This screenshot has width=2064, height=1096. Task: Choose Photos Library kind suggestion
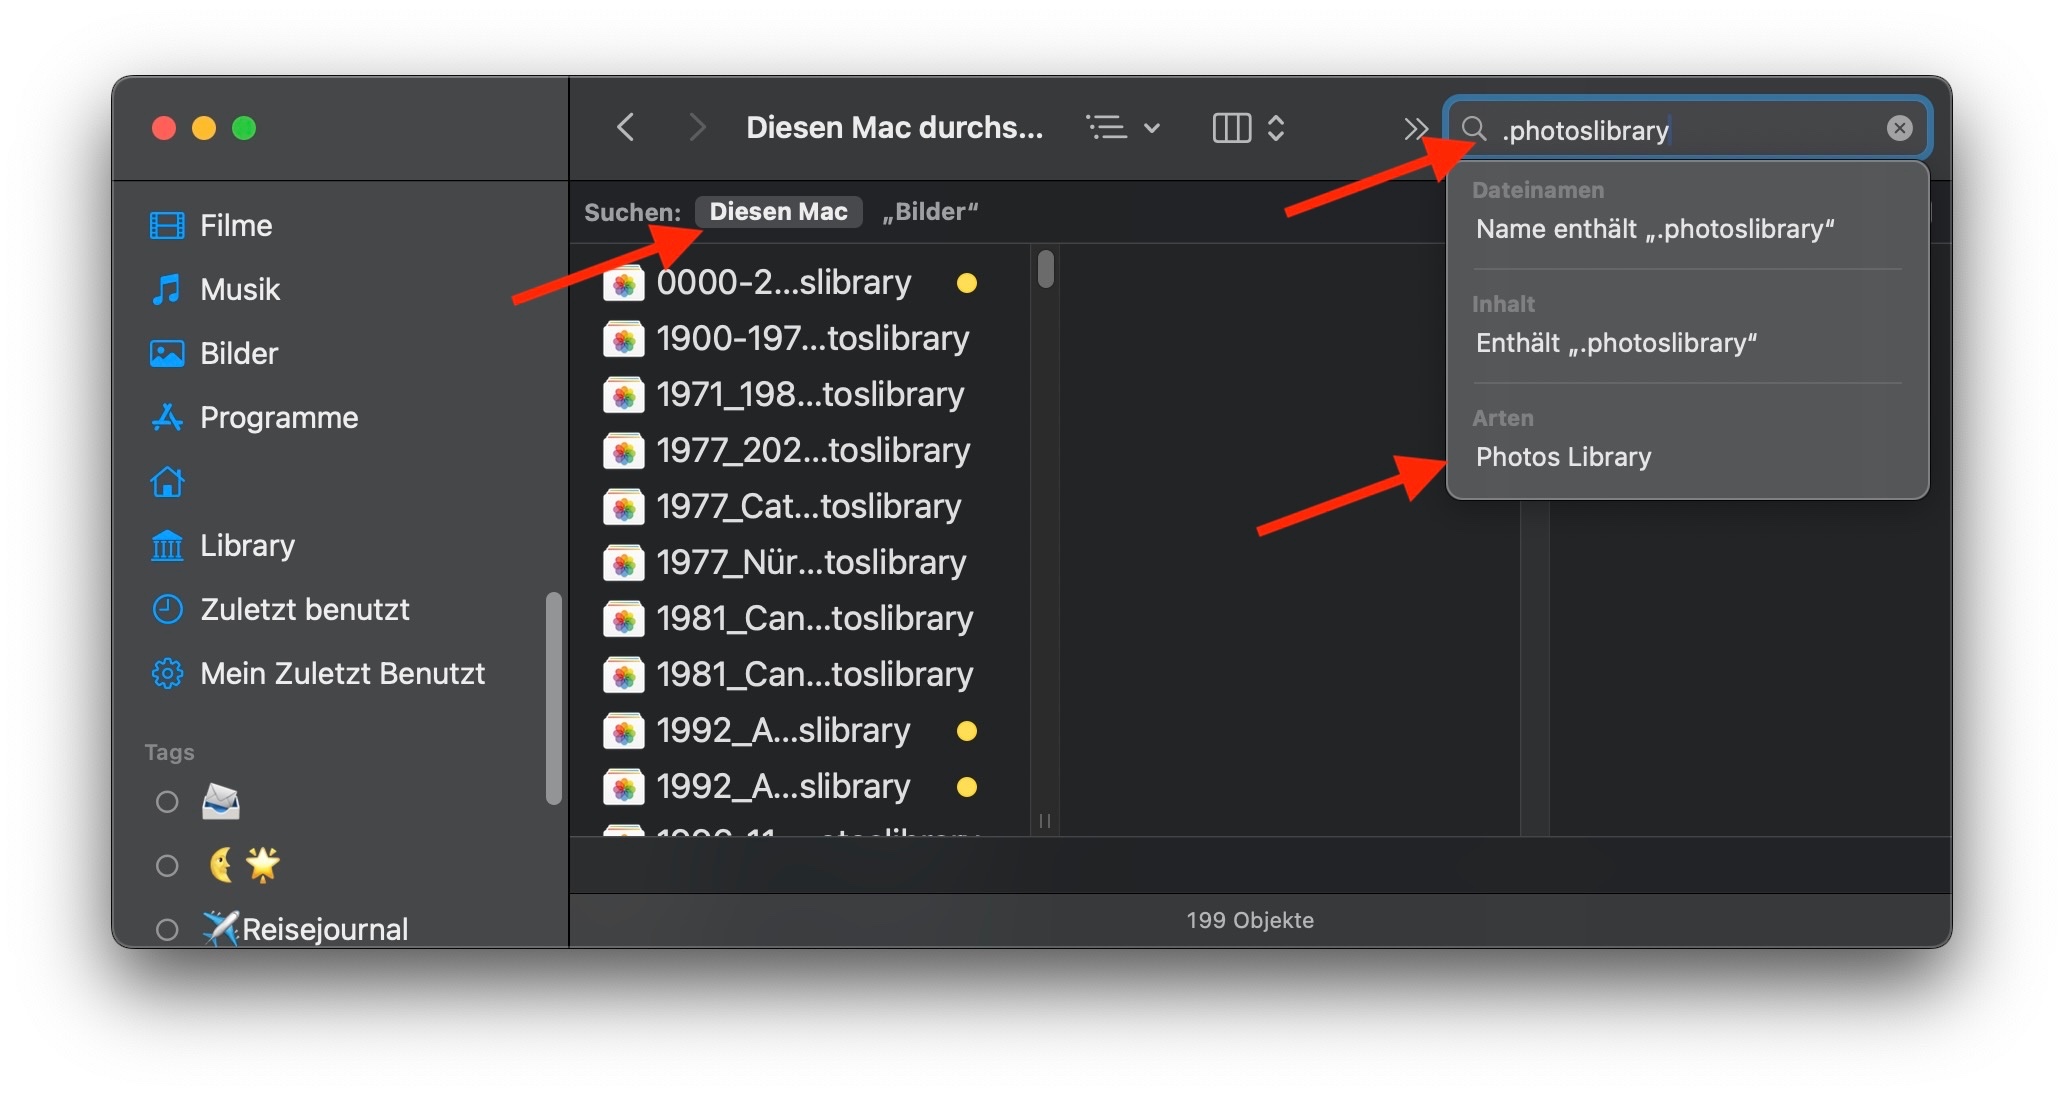click(1563, 457)
